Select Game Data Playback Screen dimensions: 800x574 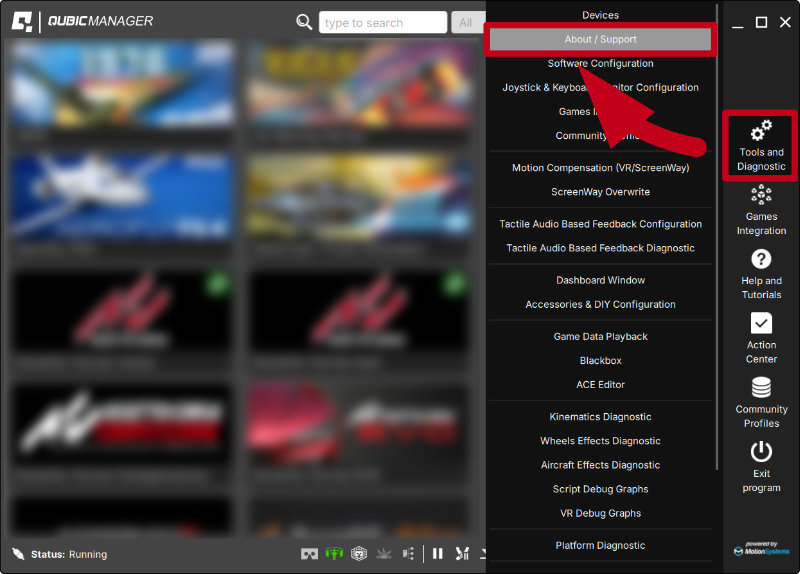[x=600, y=336]
